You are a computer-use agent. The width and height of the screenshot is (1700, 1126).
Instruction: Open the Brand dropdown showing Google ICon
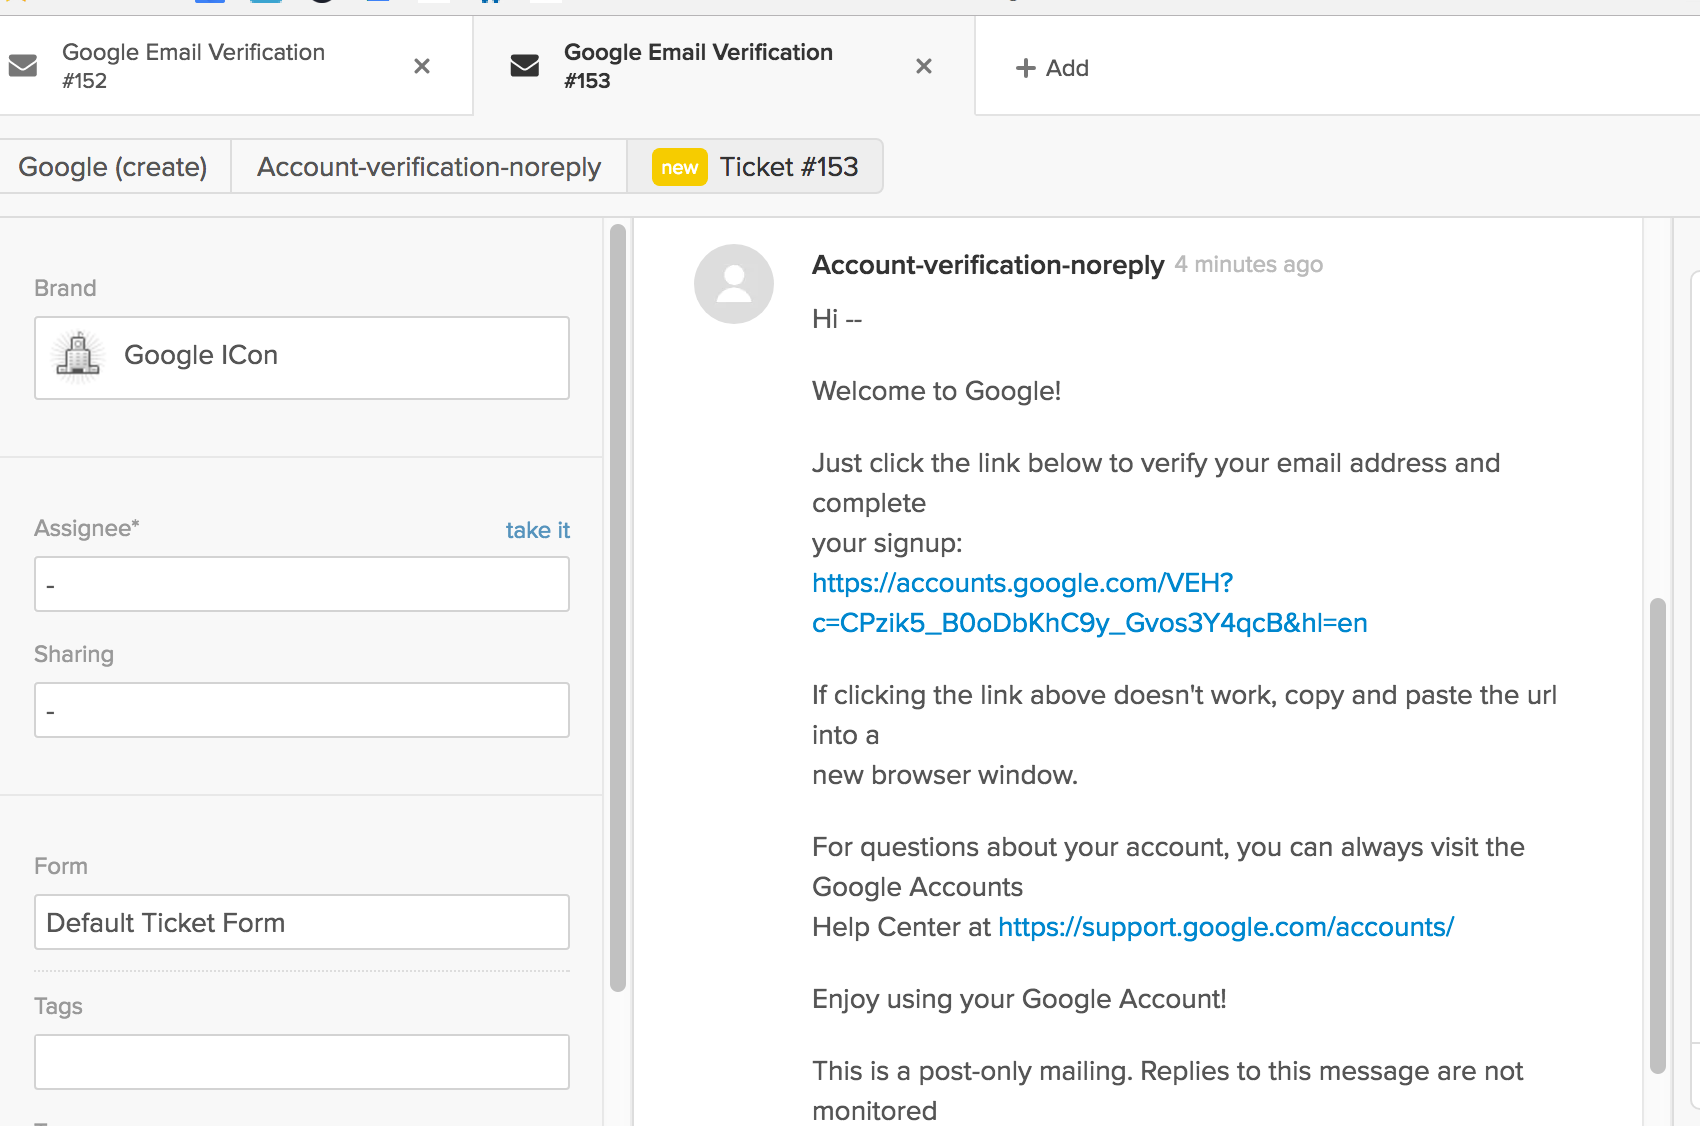tap(302, 358)
